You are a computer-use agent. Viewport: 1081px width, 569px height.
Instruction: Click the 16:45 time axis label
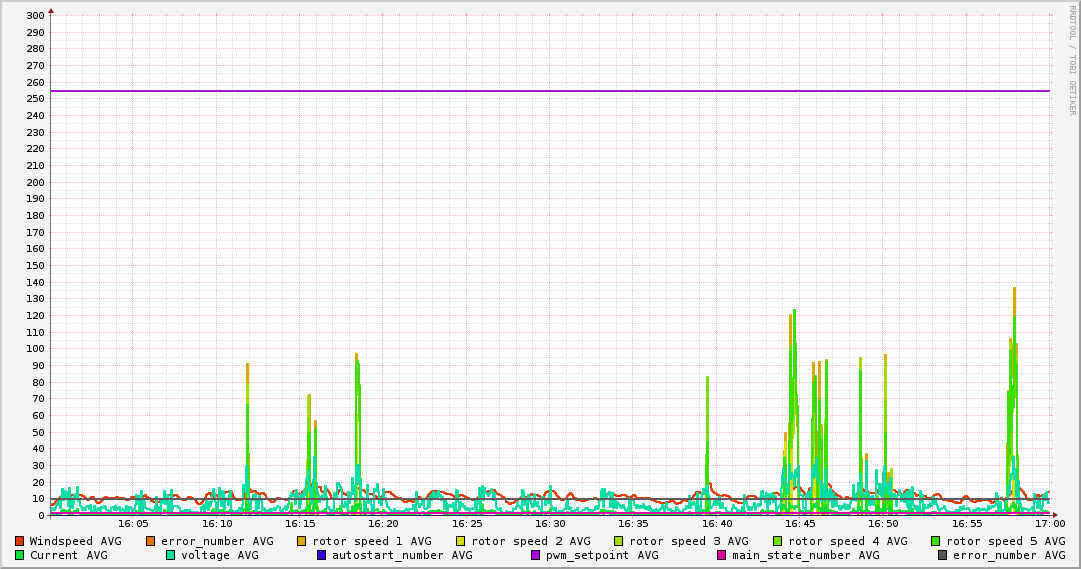(x=800, y=523)
